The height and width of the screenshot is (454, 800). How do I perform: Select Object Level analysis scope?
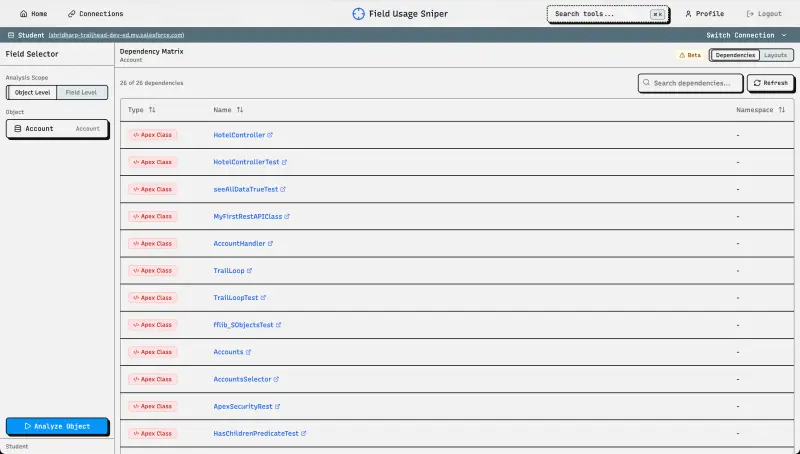(32, 92)
